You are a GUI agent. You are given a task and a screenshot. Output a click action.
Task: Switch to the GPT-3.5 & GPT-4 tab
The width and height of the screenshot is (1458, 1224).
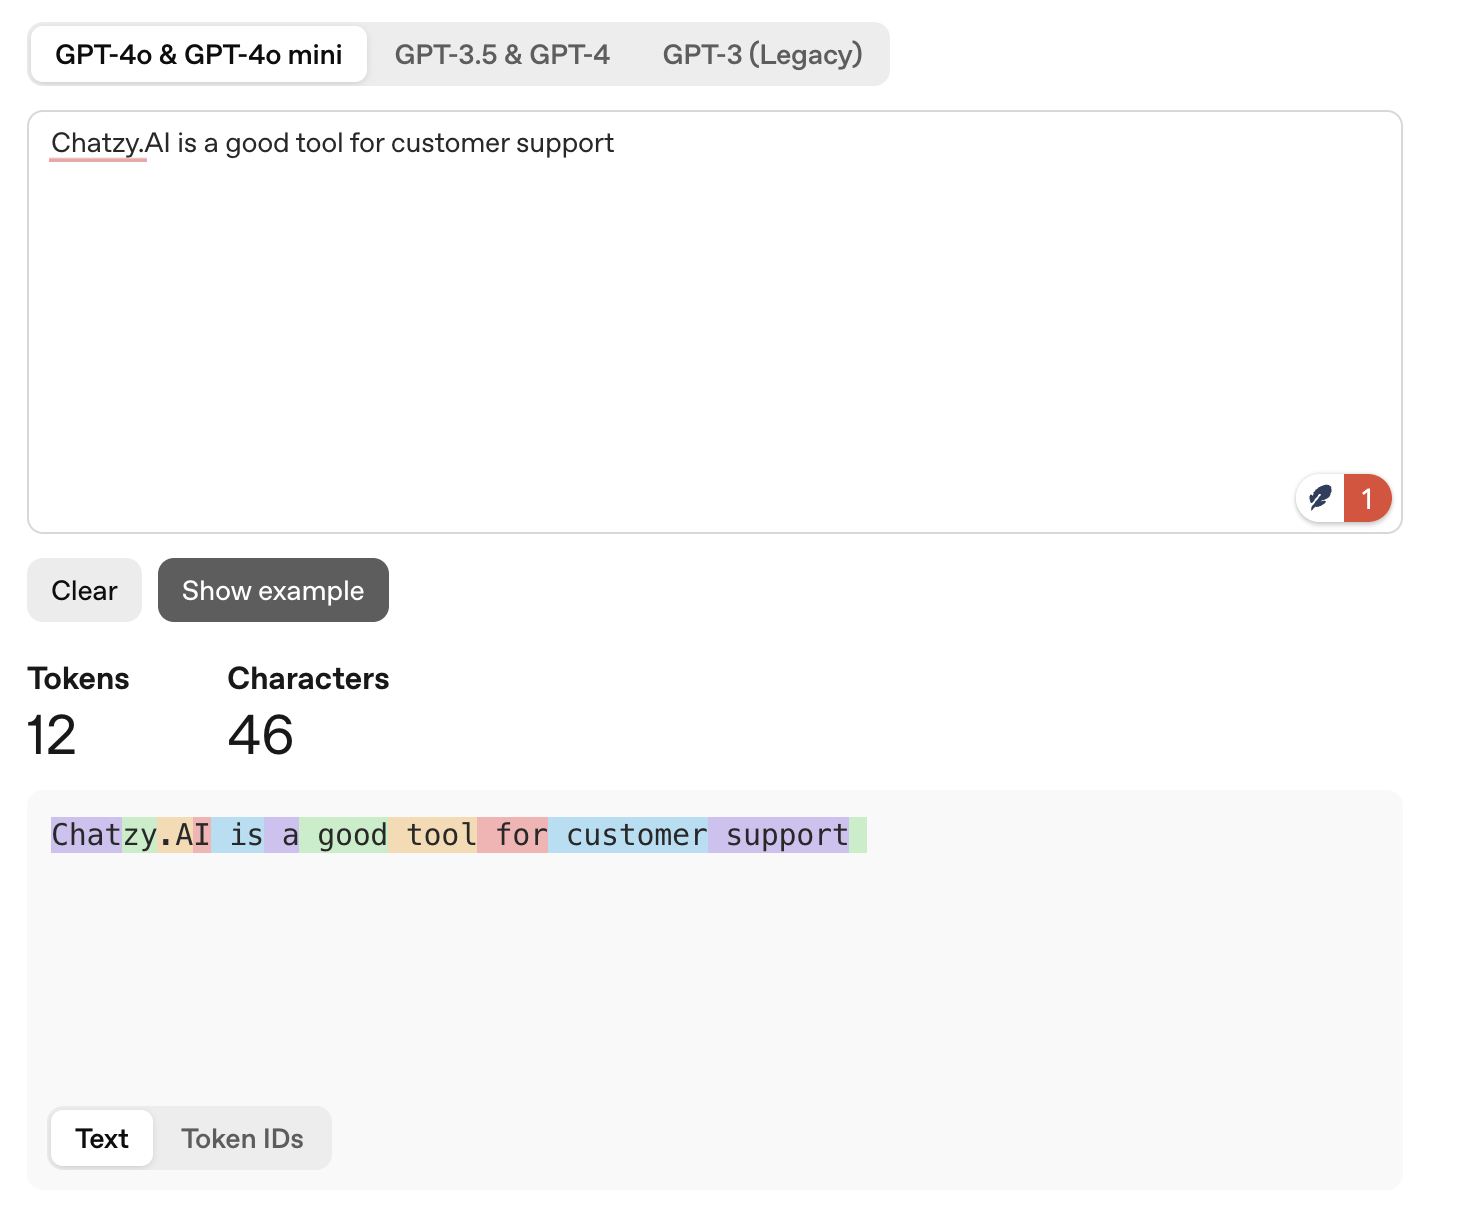click(501, 54)
